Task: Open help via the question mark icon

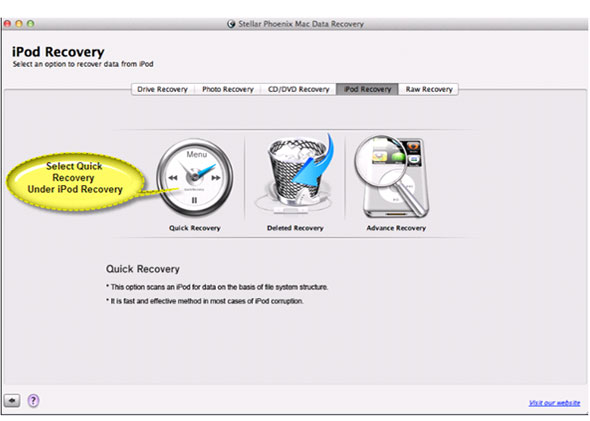Action: coord(33,400)
